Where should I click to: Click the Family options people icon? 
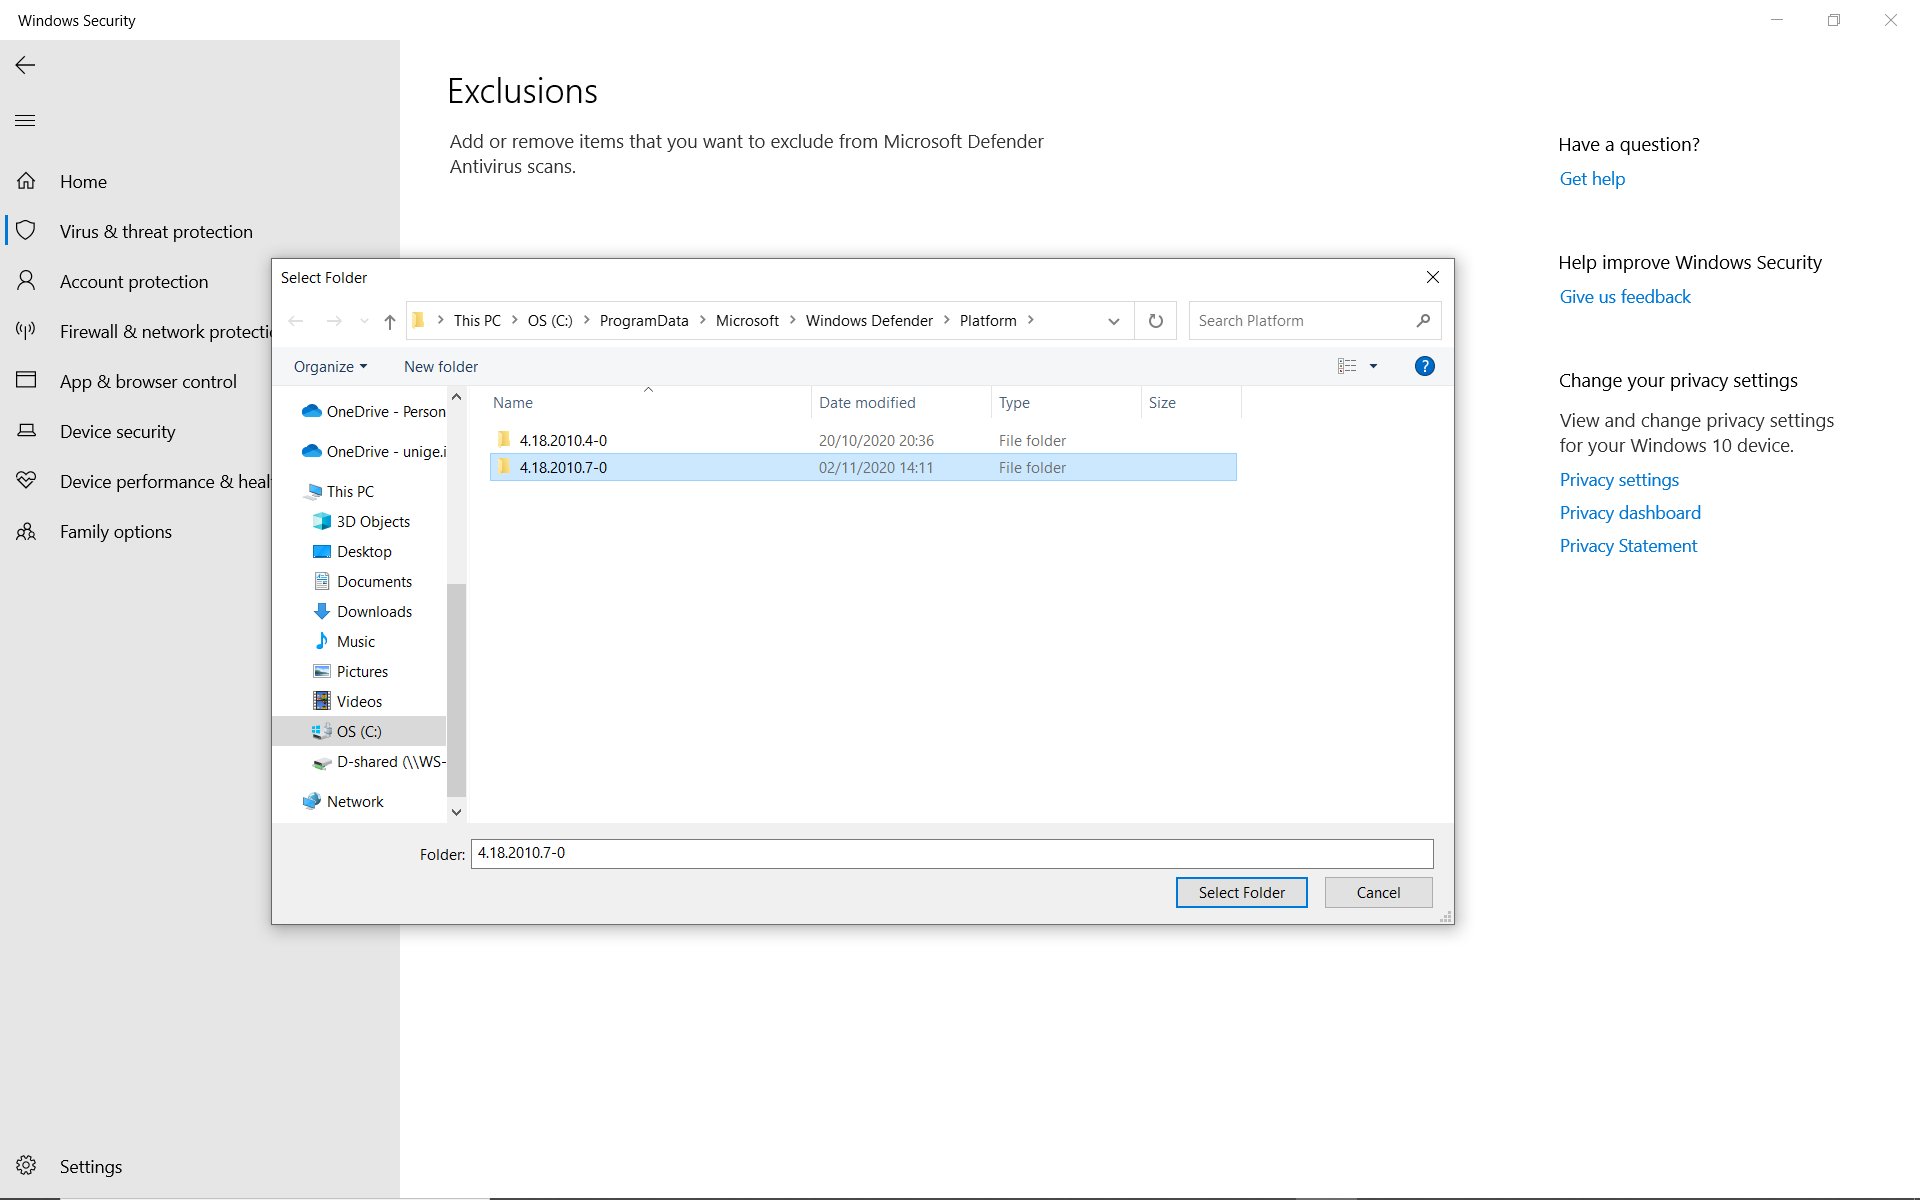pos(26,531)
